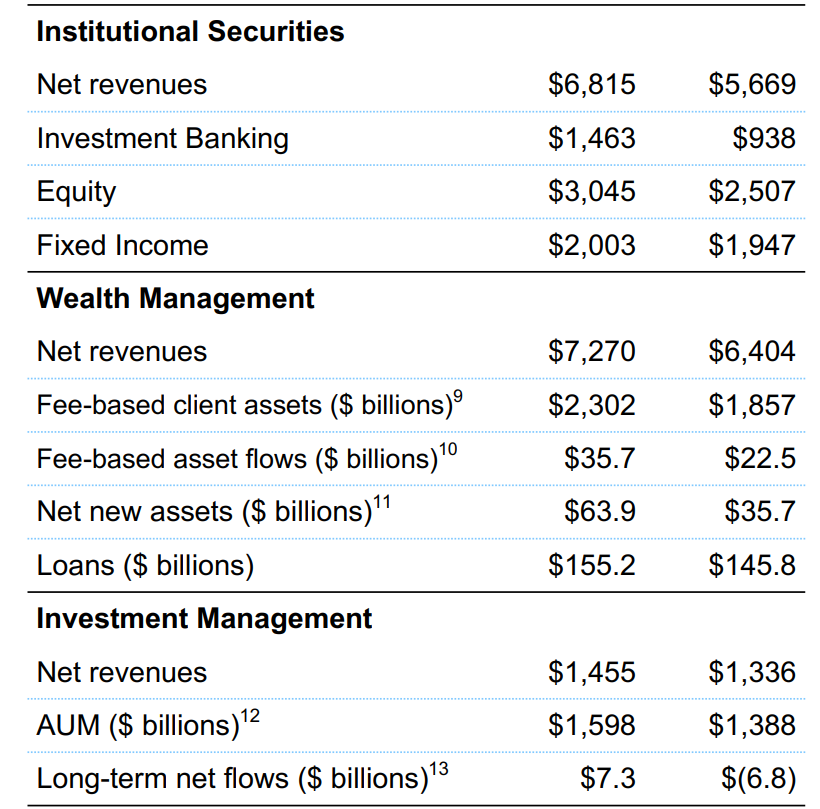The width and height of the screenshot is (820, 809).
Task: Select Investment Management net revenues $1,455
Action: click(x=592, y=672)
